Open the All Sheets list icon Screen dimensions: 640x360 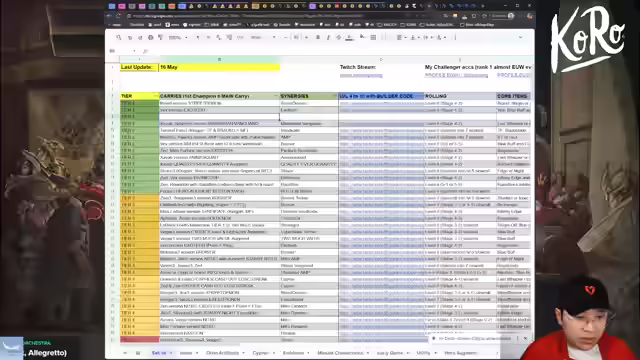pyautogui.click(x=138, y=353)
